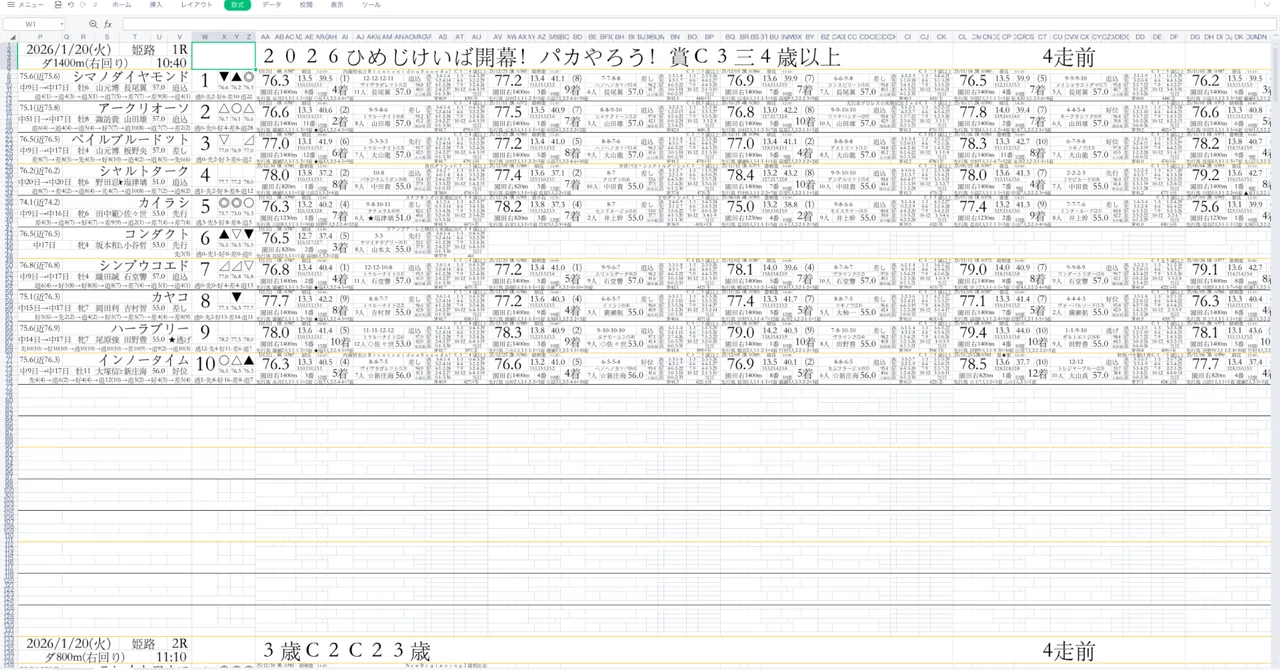Select the horse name カイラシ

pos(163,202)
